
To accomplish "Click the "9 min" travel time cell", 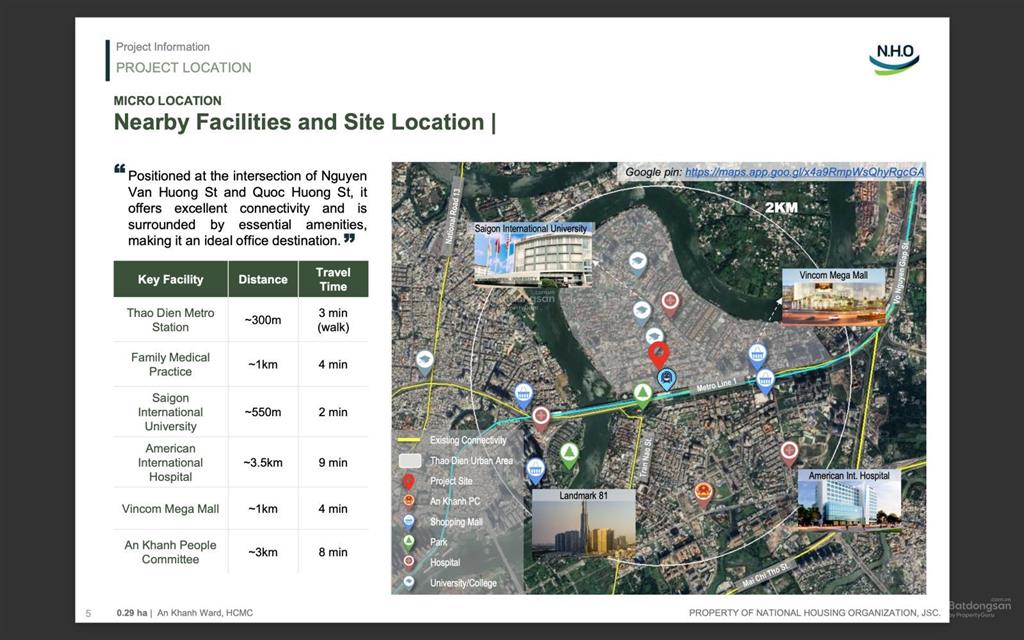I will [333, 462].
